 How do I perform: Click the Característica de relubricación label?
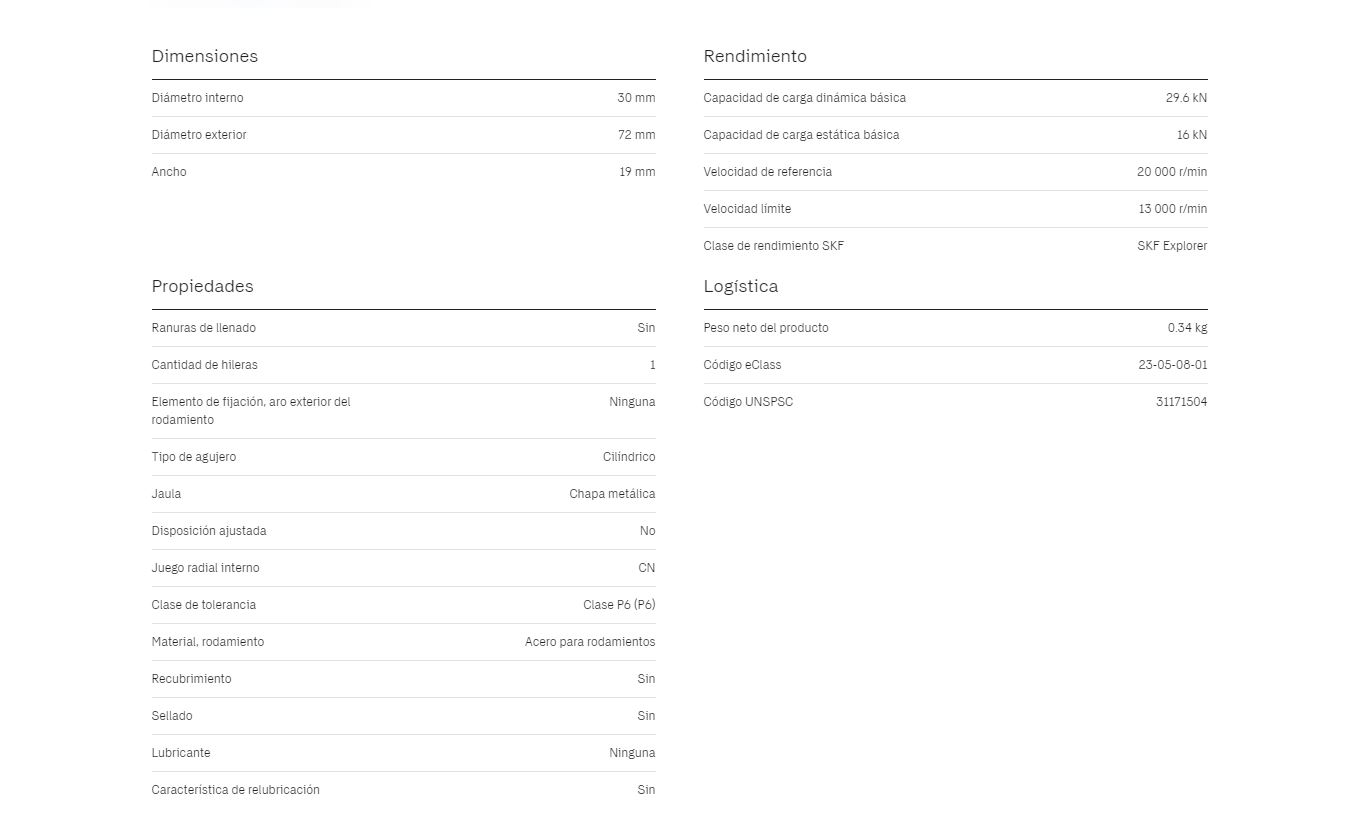pyautogui.click(x=235, y=790)
